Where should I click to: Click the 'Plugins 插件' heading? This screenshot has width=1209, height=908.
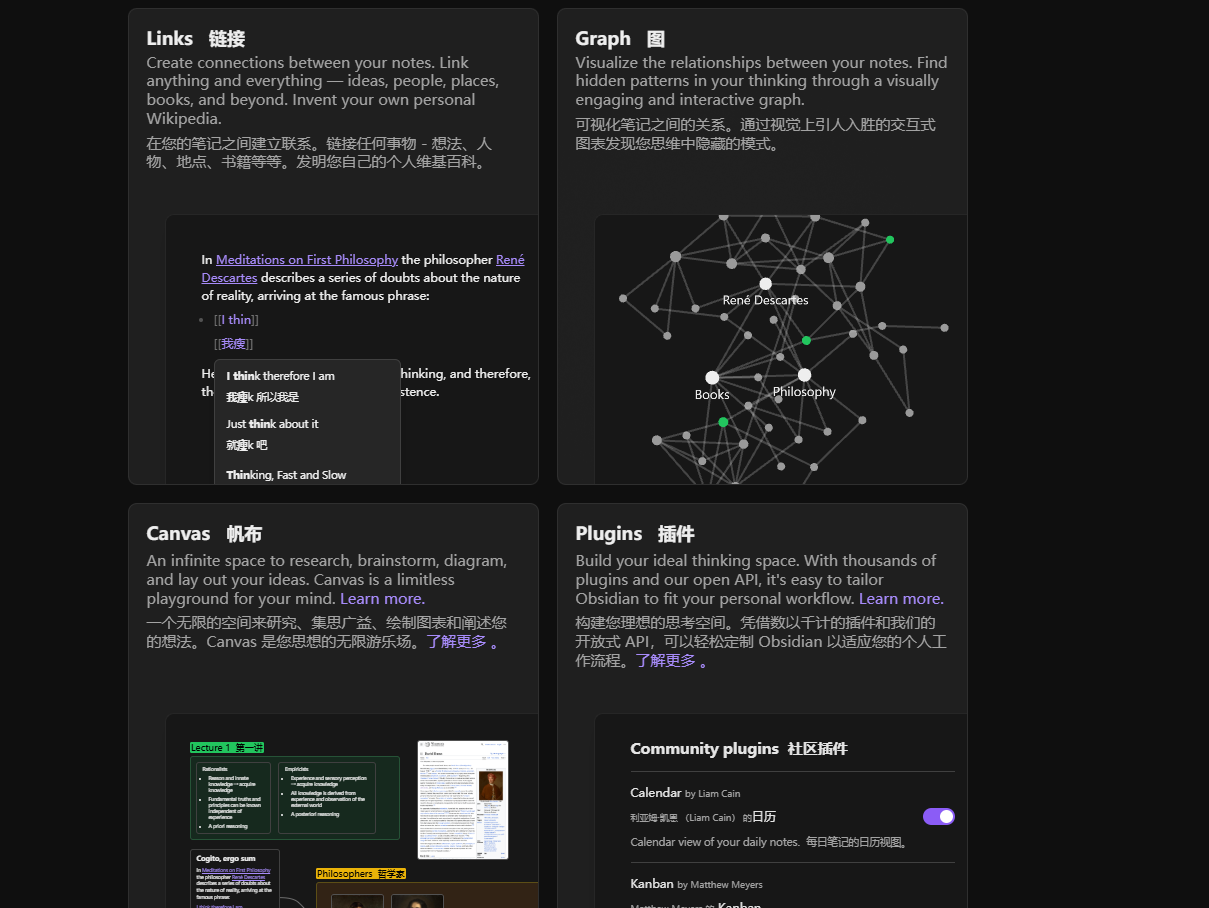tap(635, 534)
